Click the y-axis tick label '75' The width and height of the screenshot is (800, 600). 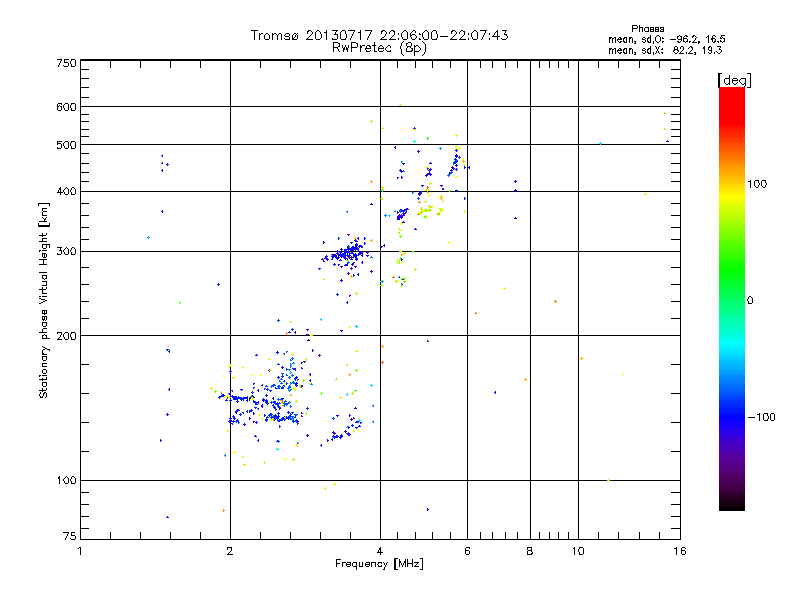(70, 536)
